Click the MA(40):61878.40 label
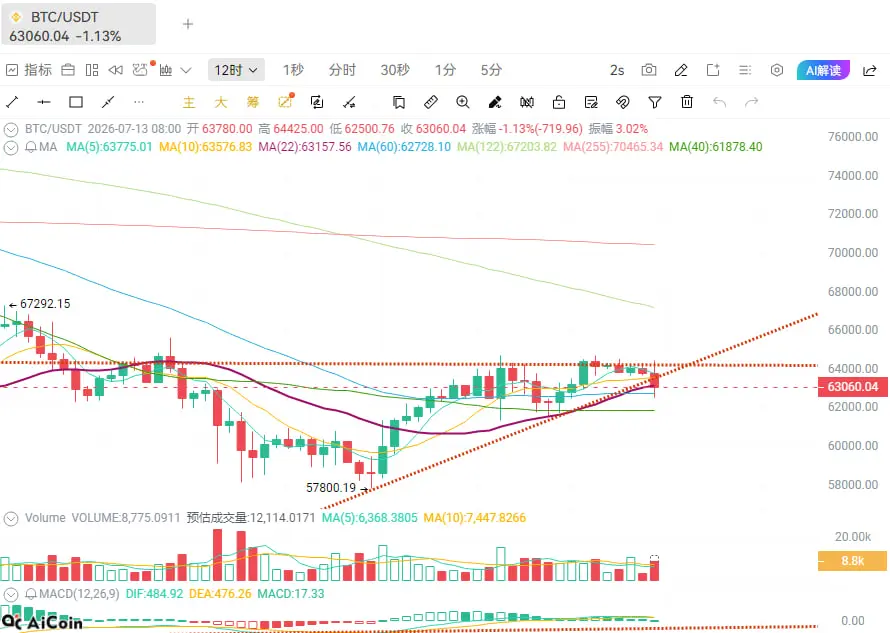Image resolution: width=890 pixels, height=633 pixels. tap(715, 147)
